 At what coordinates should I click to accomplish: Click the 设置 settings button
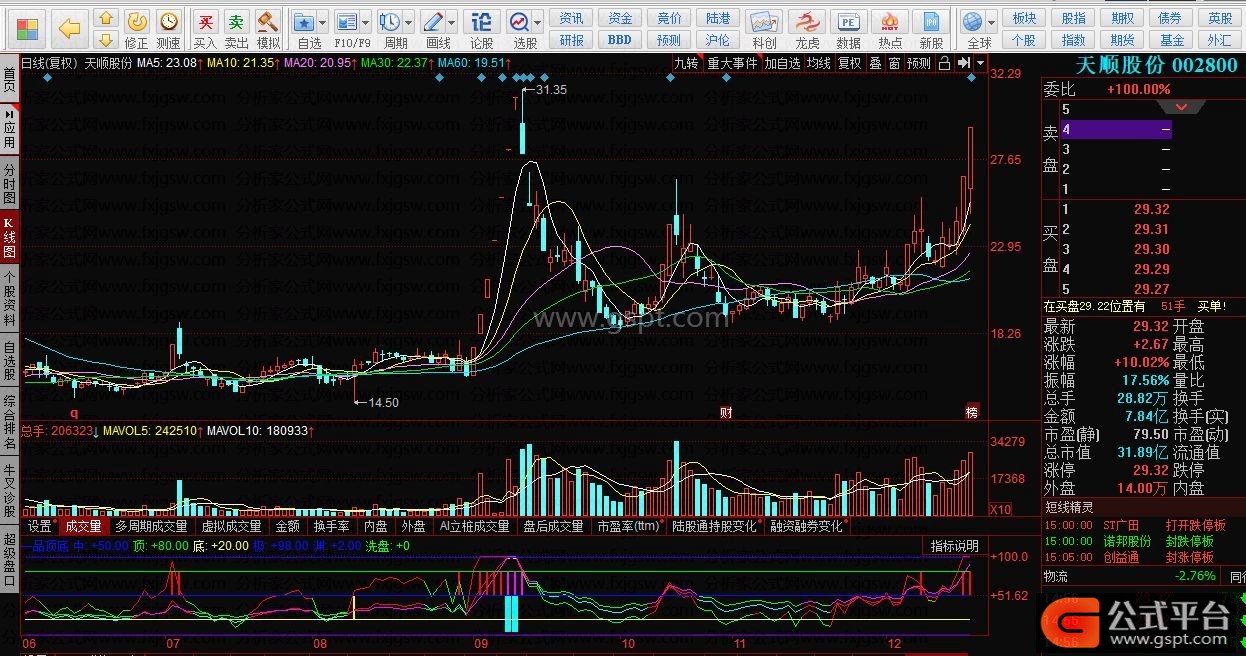[x=40, y=526]
